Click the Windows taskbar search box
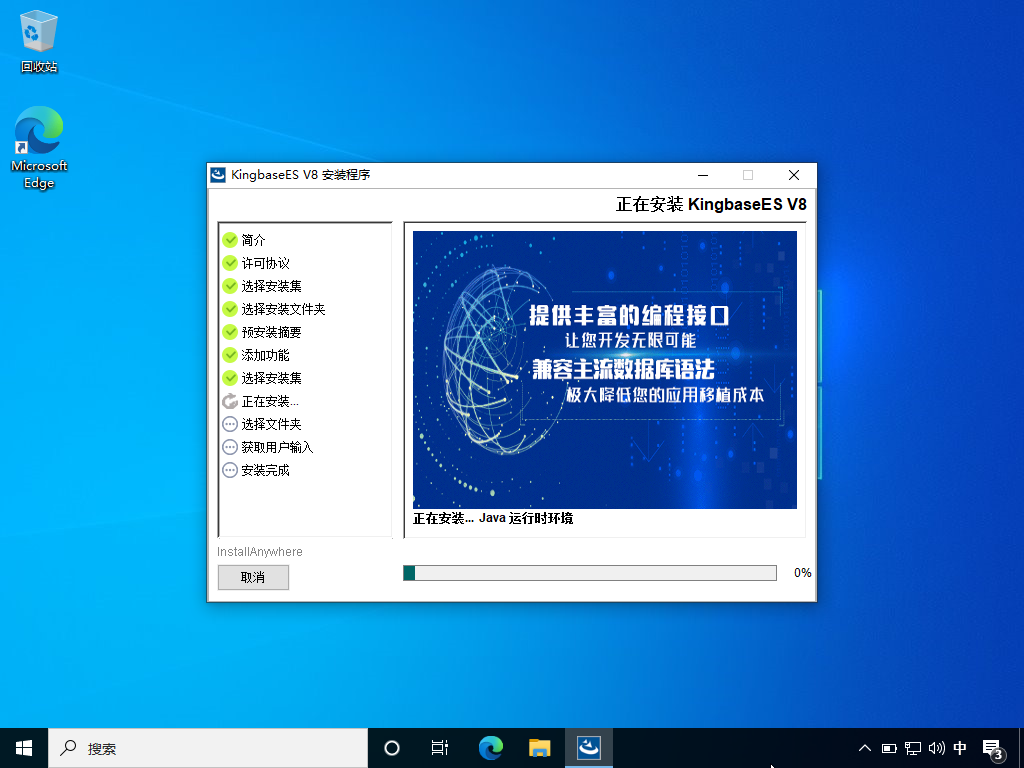The image size is (1024, 768). pos(208,747)
